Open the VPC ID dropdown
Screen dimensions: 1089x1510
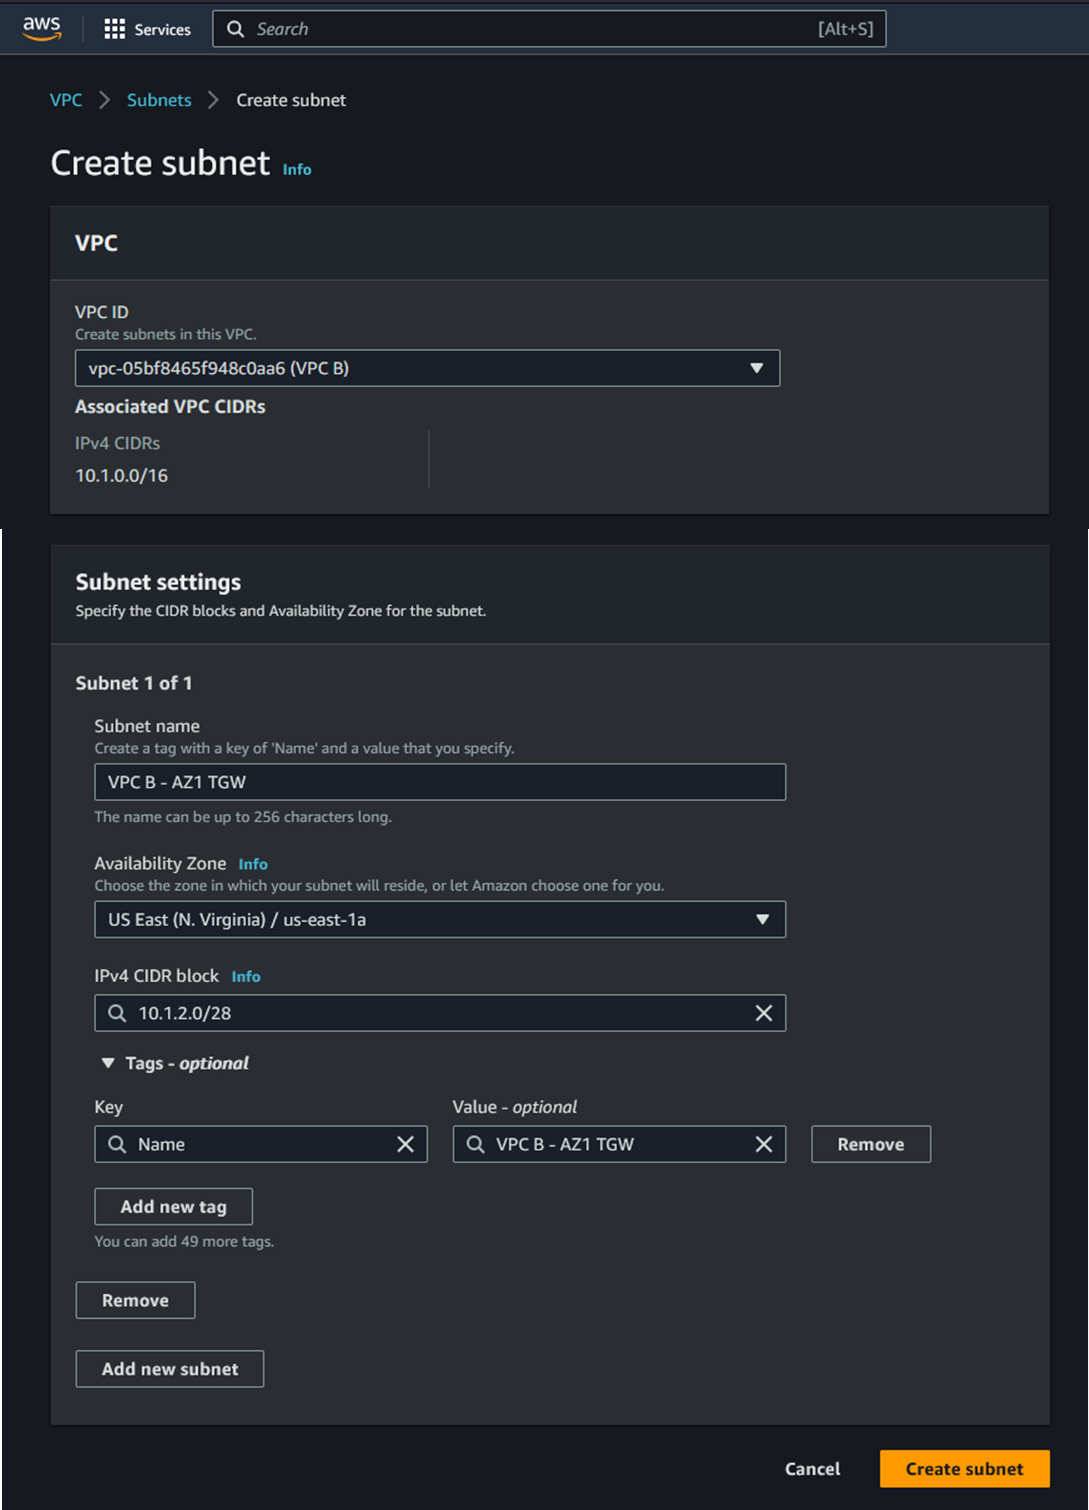coord(427,368)
